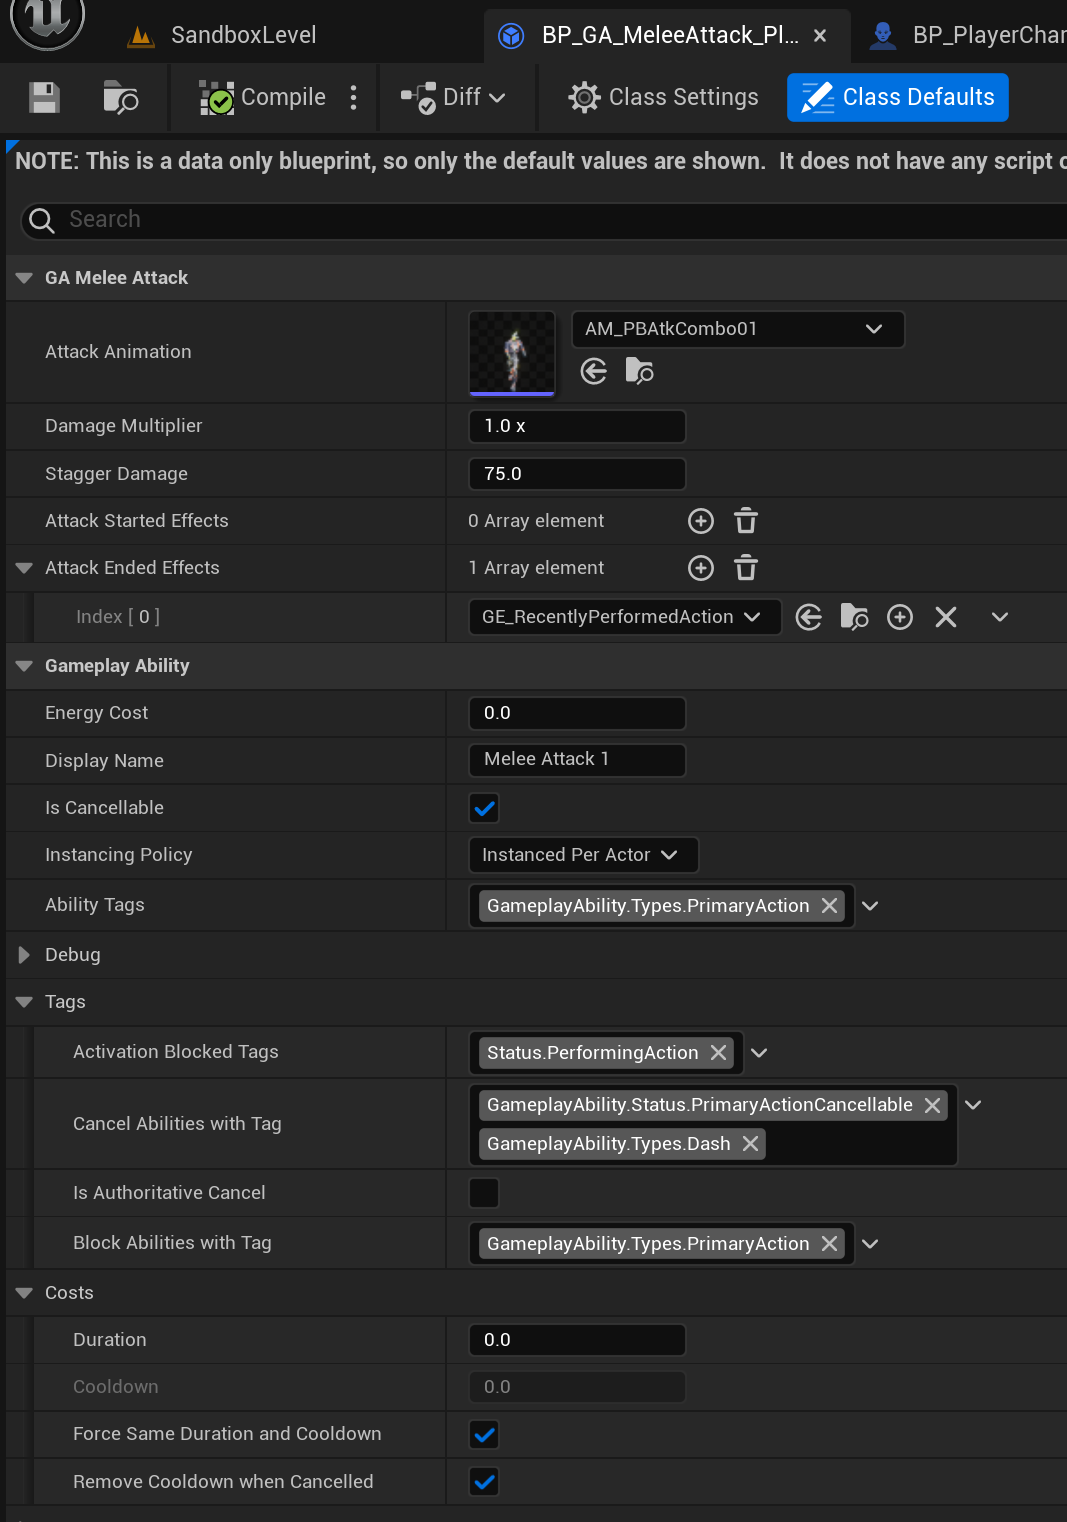Toggle Remove Cooldown when Cancelled

[484, 1482]
